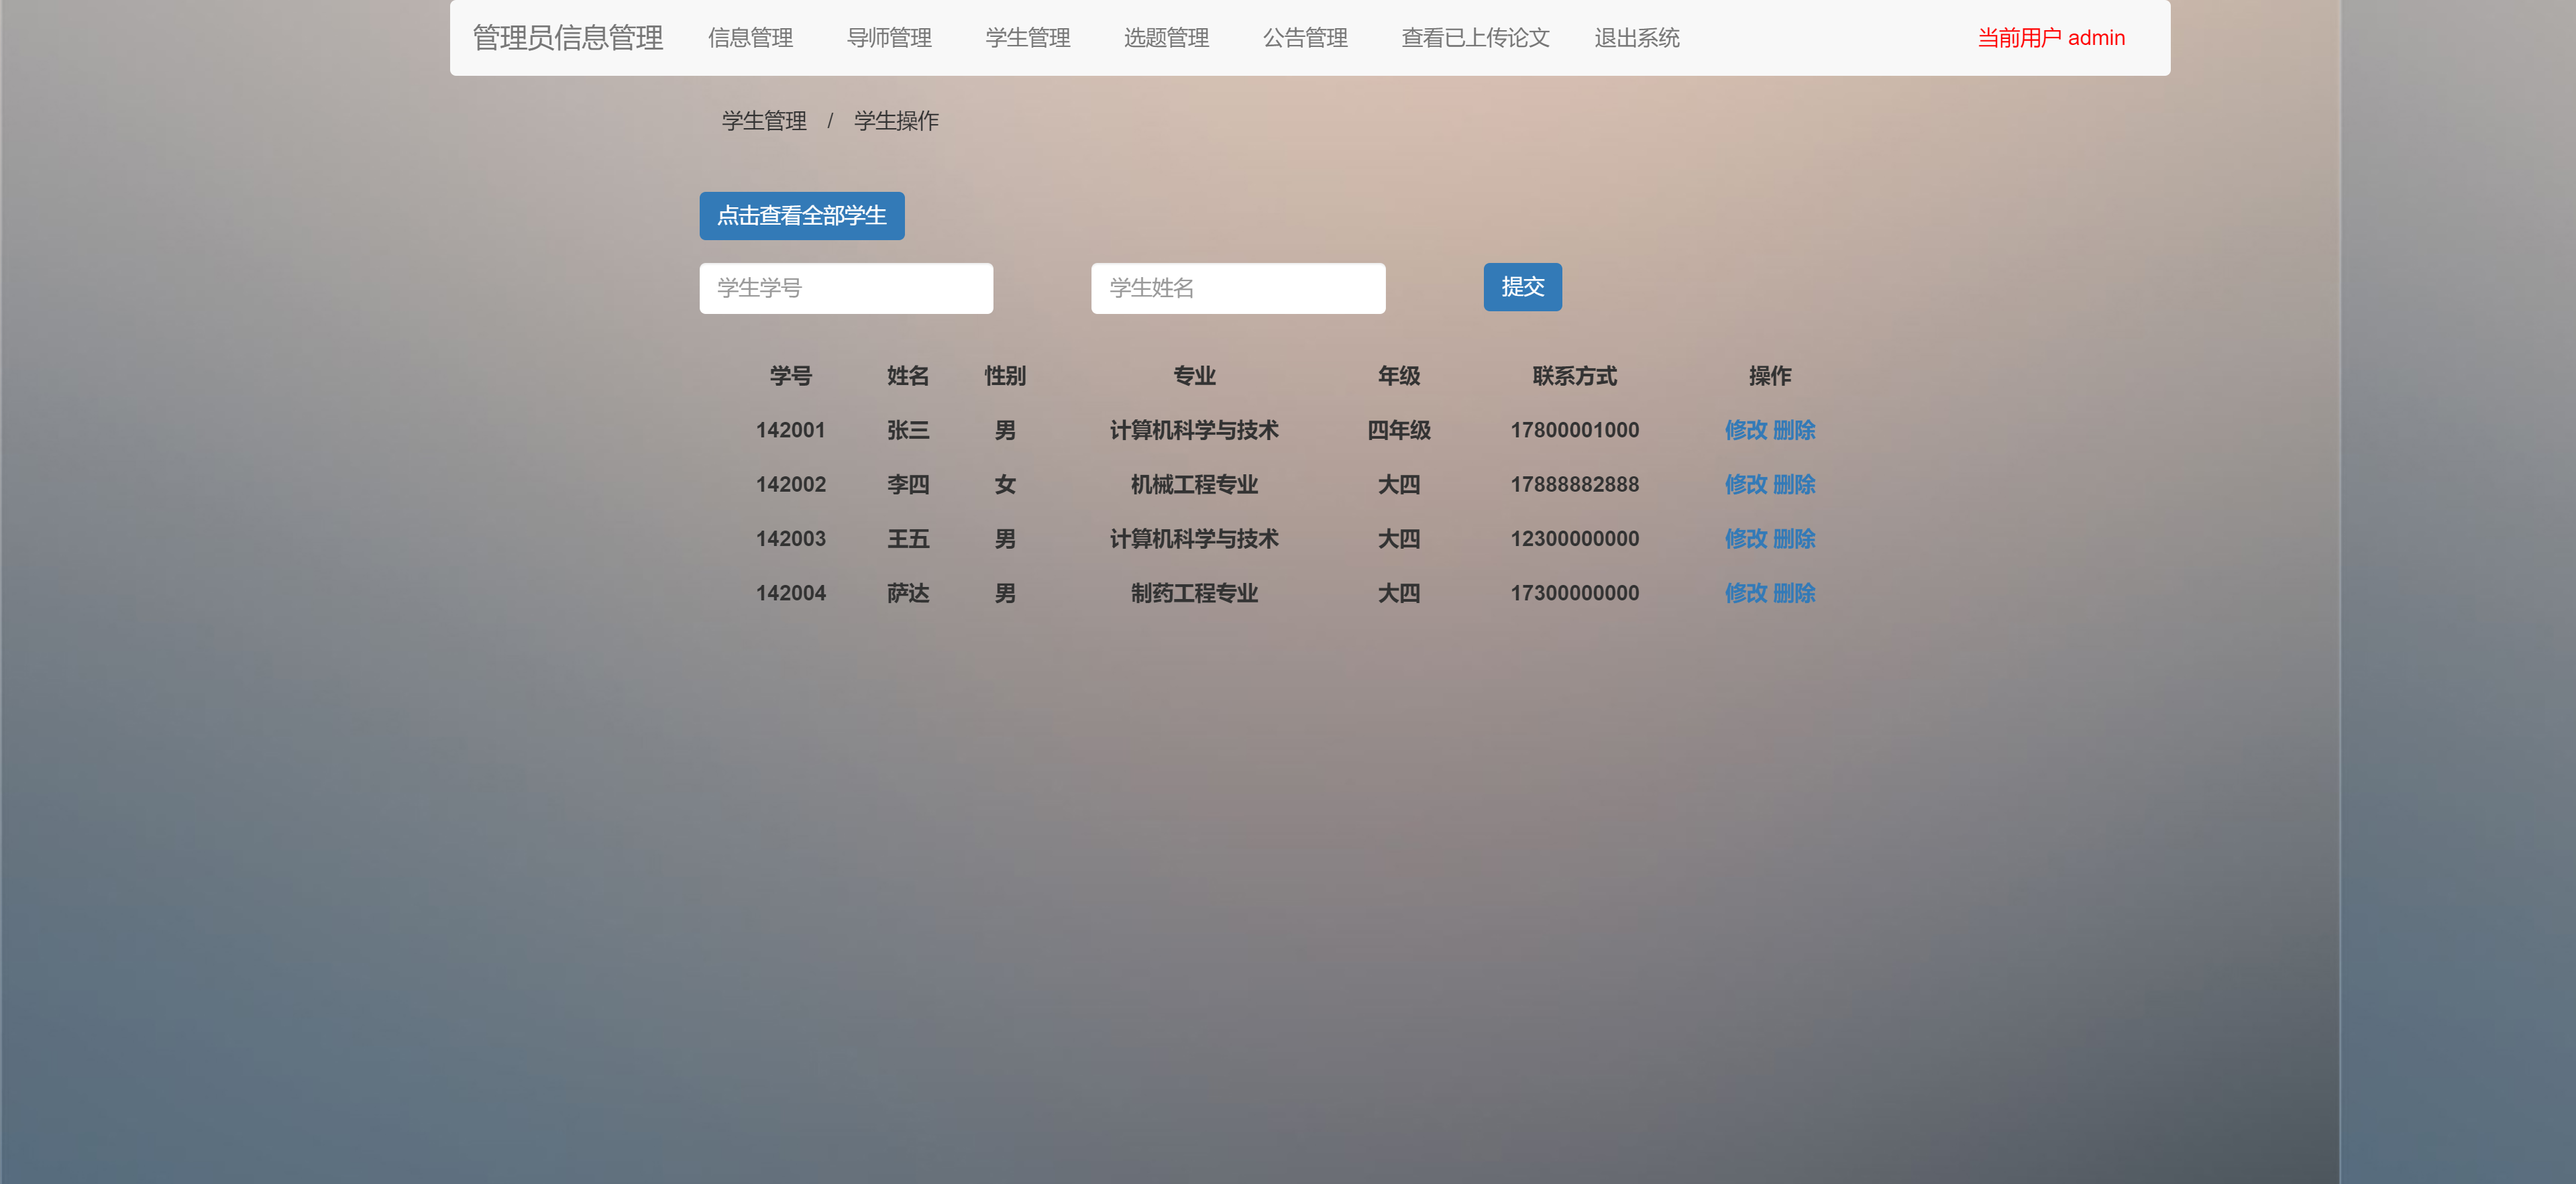Click 修改 for student 张三
Image resolution: width=2576 pixels, height=1184 pixels.
click(x=1745, y=430)
